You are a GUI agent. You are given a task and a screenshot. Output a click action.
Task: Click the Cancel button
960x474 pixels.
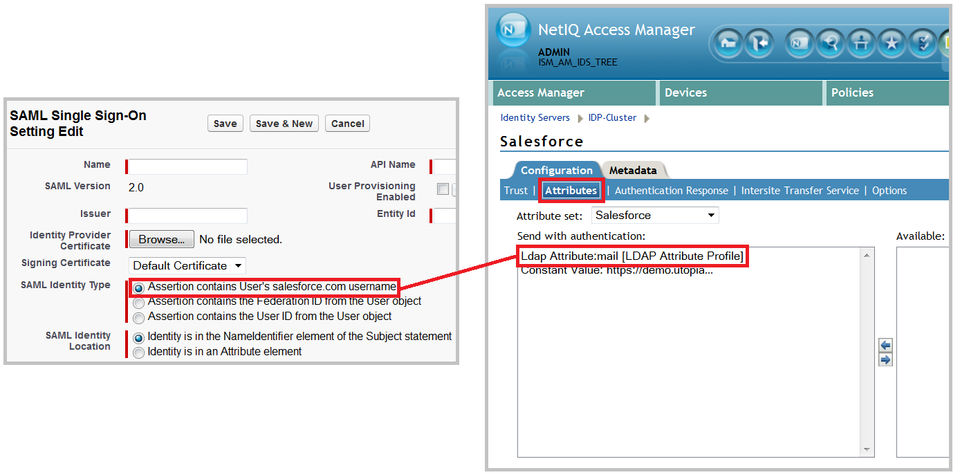348,124
